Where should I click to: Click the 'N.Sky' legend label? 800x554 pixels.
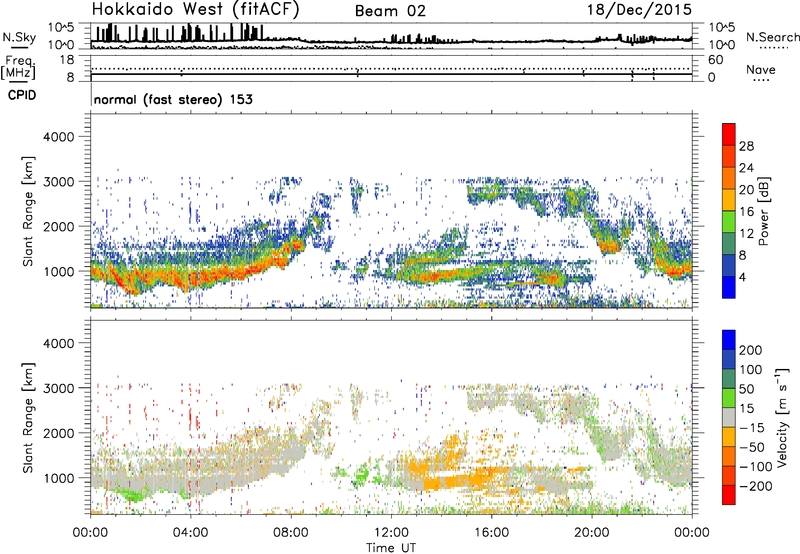tap(19, 37)
